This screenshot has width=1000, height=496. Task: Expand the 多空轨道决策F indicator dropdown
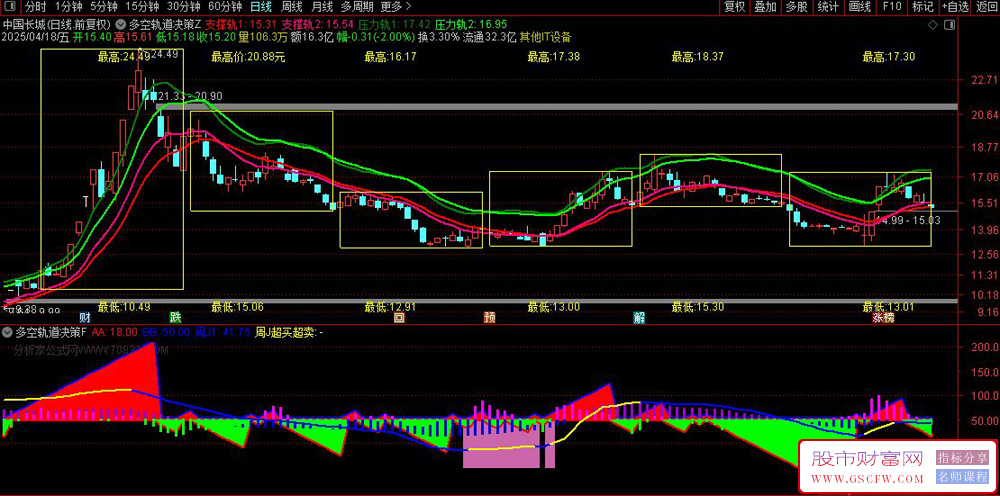pyautogui.click(x=8, y=332)
